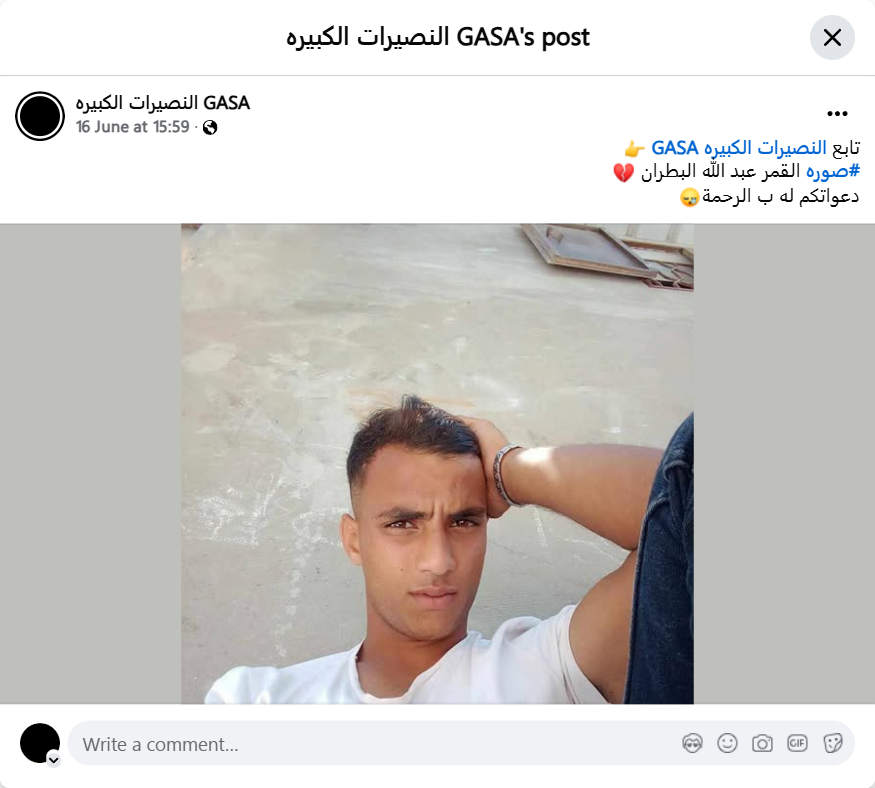This screenshot has width=875, height=788.
Task: Click the page profile picture next to post
Action: tap(40, 116)
